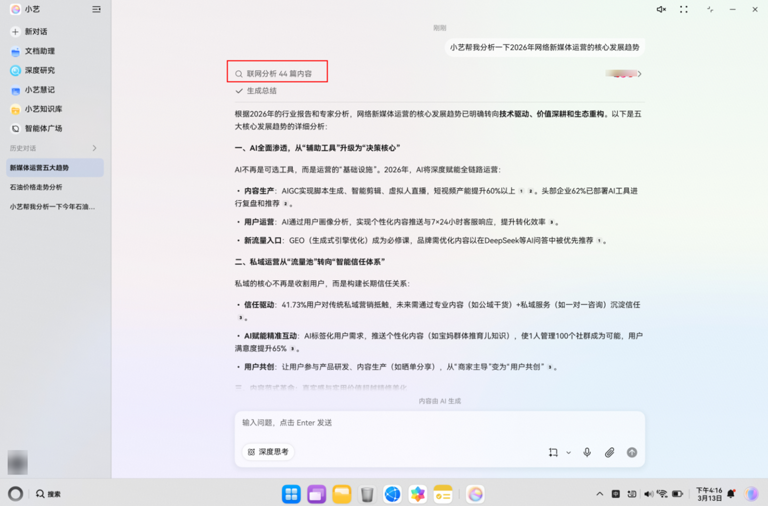Click the input method tray icon
Image resolution: width=768 pixels, height=506 pixels.
[x=616, y=494]
